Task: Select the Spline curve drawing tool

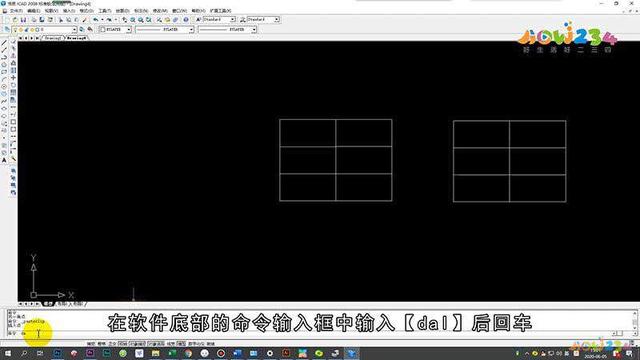Action: (x=4, y=102)
